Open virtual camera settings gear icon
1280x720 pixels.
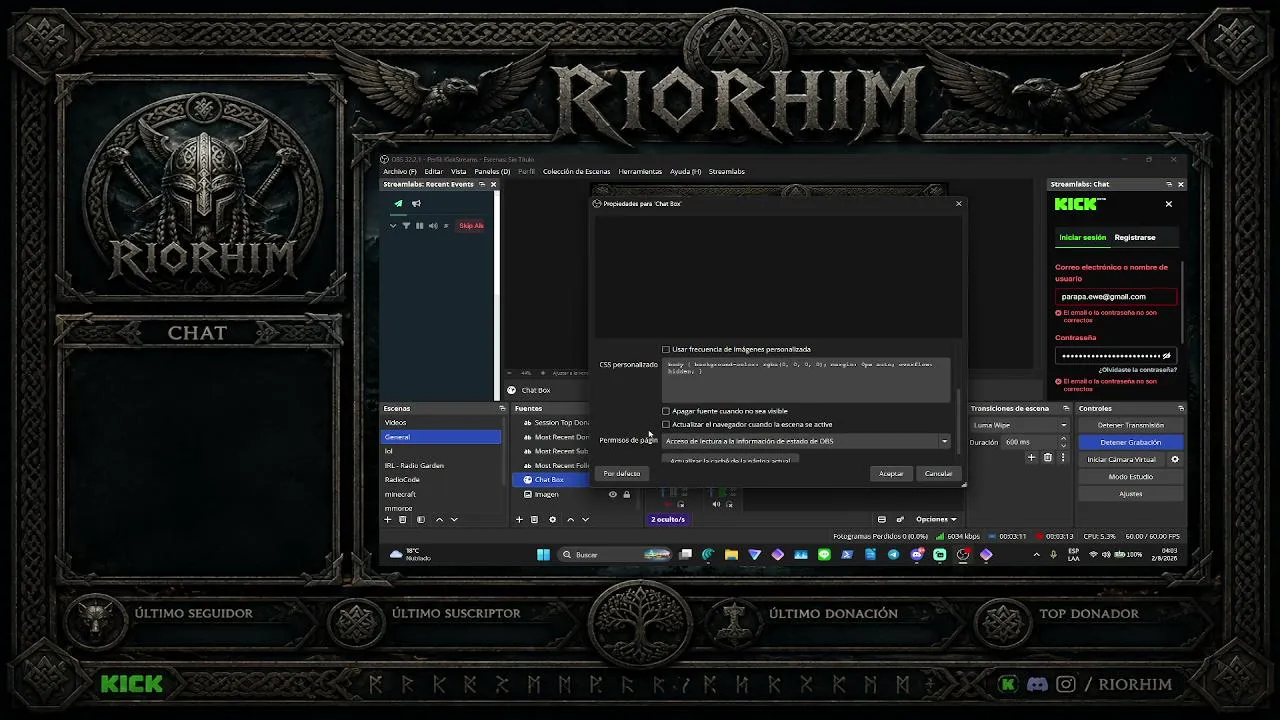[x=1175, y=460]
